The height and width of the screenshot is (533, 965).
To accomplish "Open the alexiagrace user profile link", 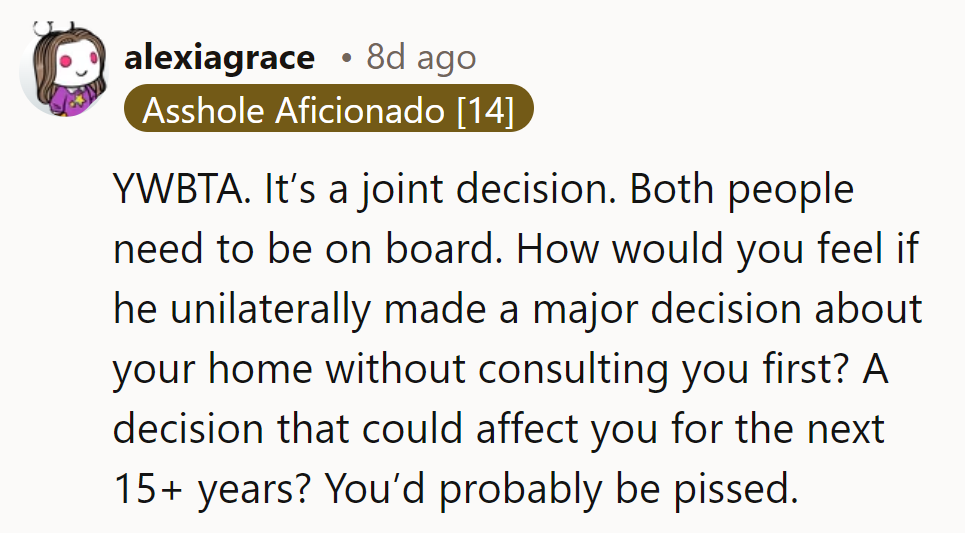I will (219, 58).
